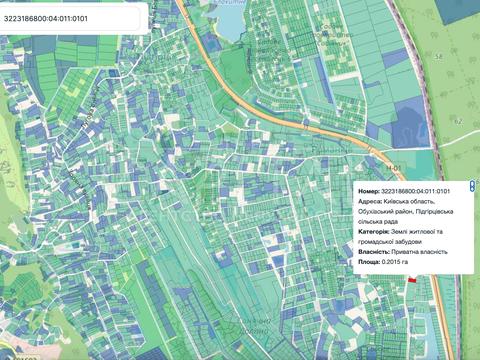Click forest quarter number 62
Image resolution: width=480 pixels, height=360 pixels.
(458, 122)
